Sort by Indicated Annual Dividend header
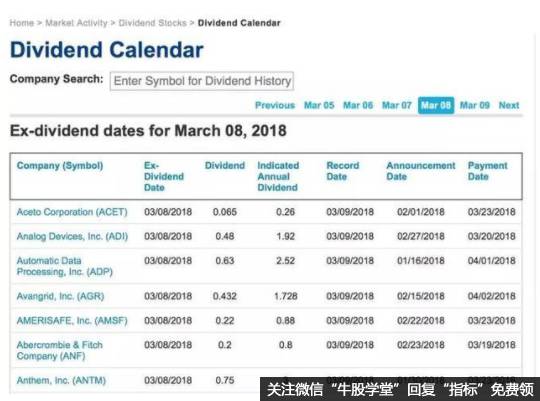Screen dimensions: 540x401 278,176
